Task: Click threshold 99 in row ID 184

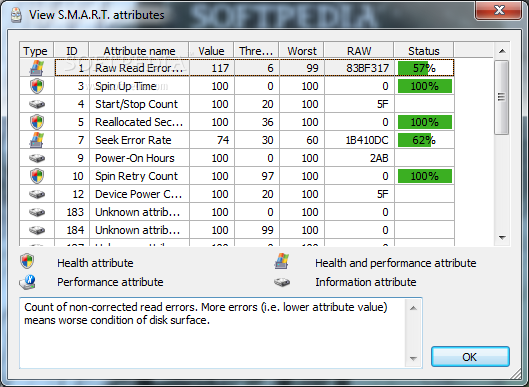Action: tap(268, 230)
